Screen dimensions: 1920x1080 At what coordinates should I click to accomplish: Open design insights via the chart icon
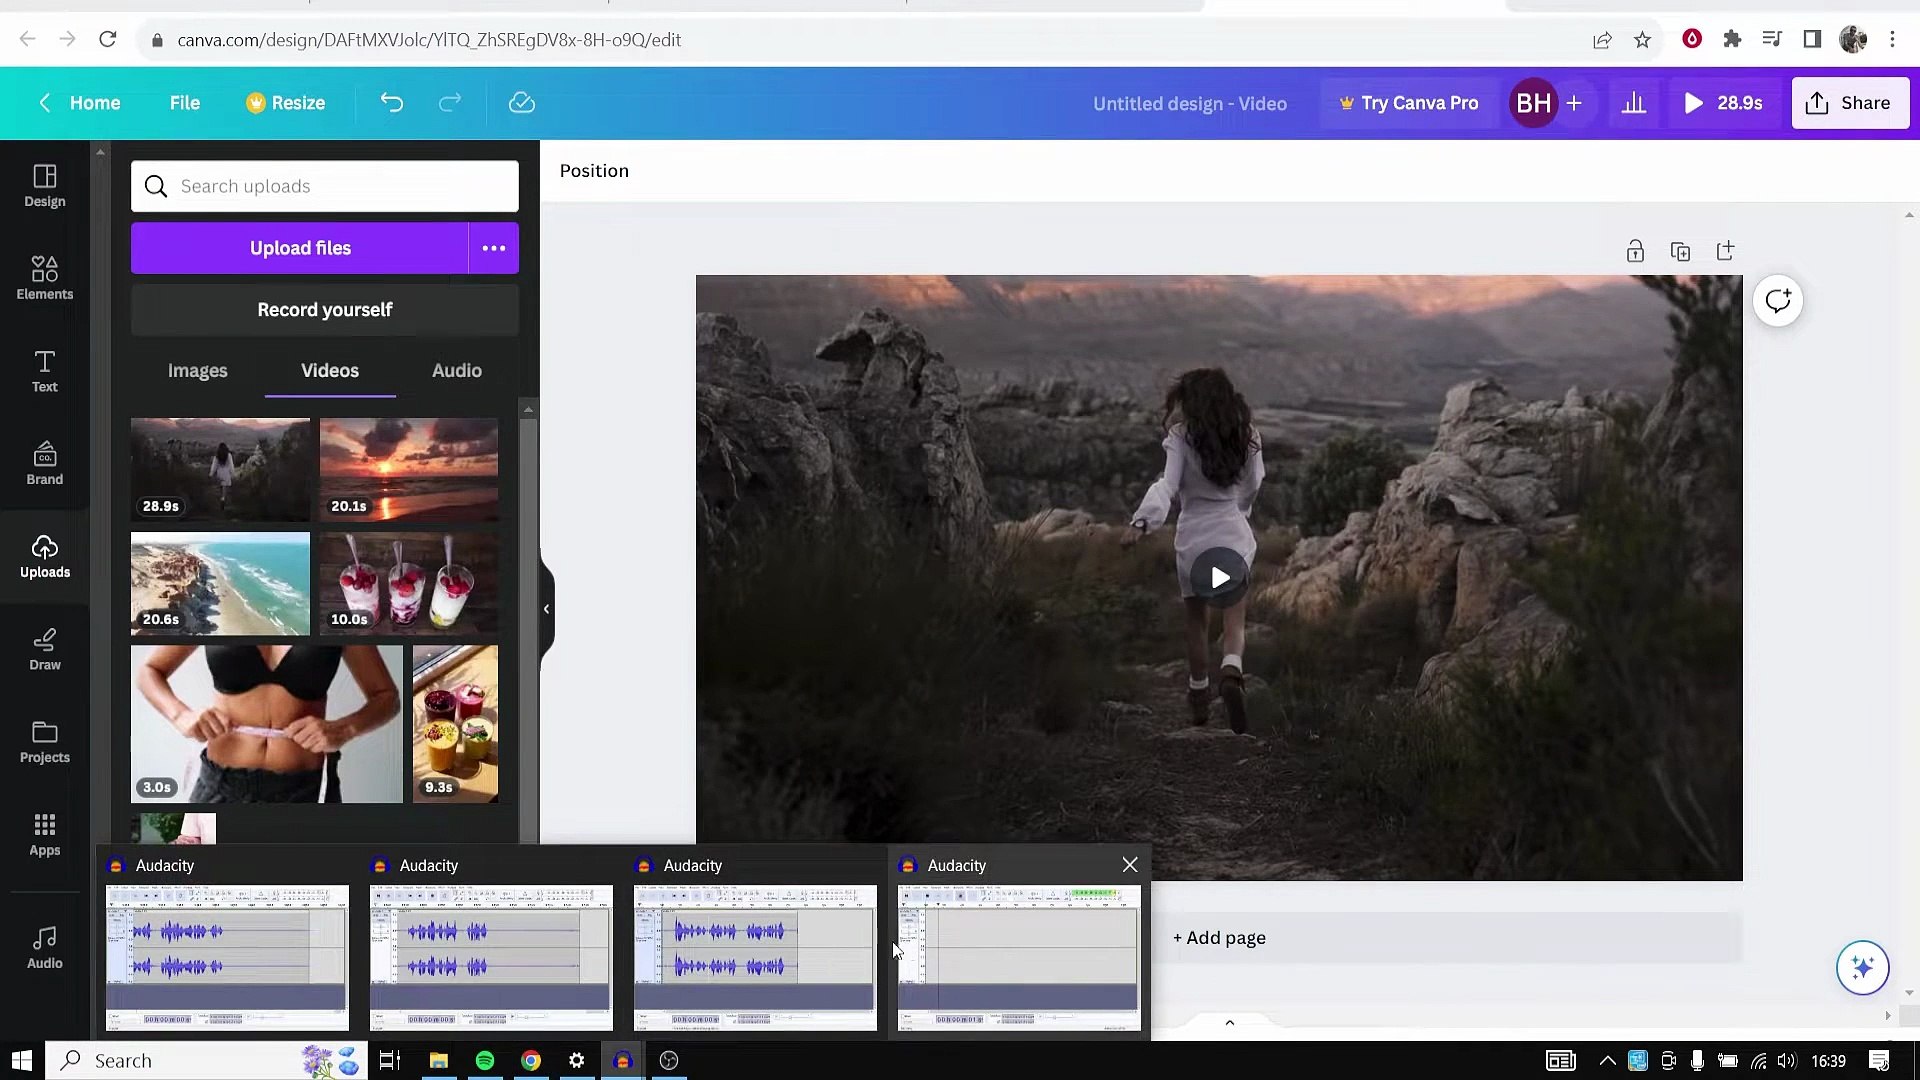(1634, 102)
